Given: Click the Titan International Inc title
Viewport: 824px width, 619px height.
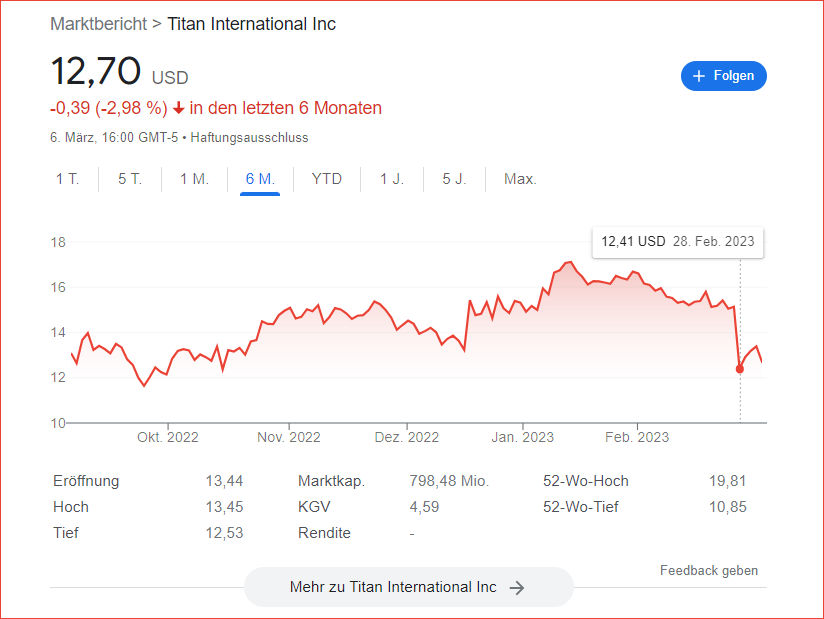Looking at the screenshot, I should [251, 24].
